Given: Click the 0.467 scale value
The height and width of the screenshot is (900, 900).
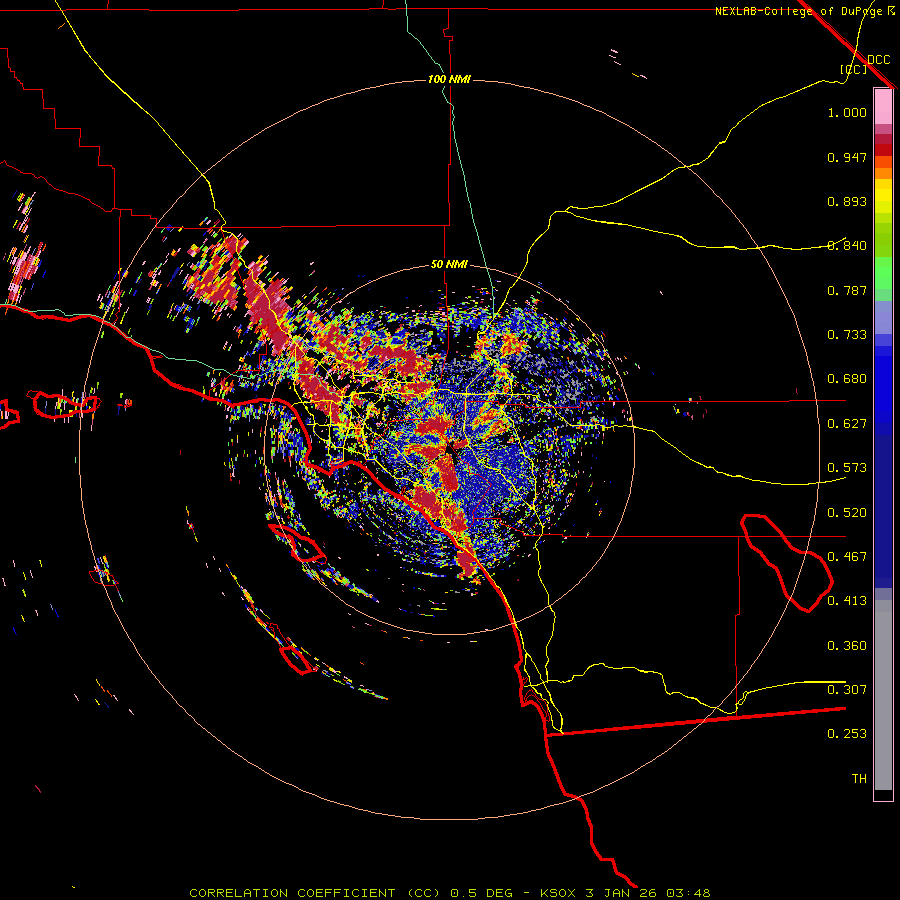Looking at the screenshot, I should (x=847, y=557).
